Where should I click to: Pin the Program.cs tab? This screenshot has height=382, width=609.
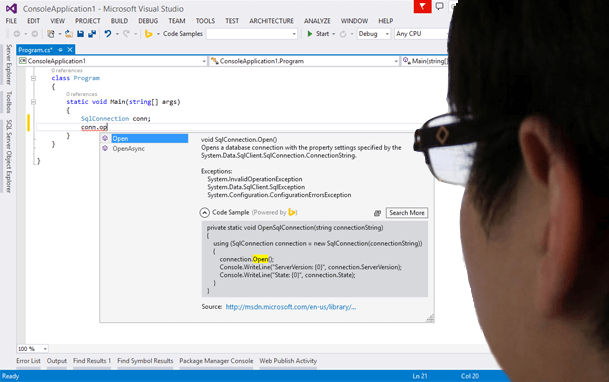60,50
